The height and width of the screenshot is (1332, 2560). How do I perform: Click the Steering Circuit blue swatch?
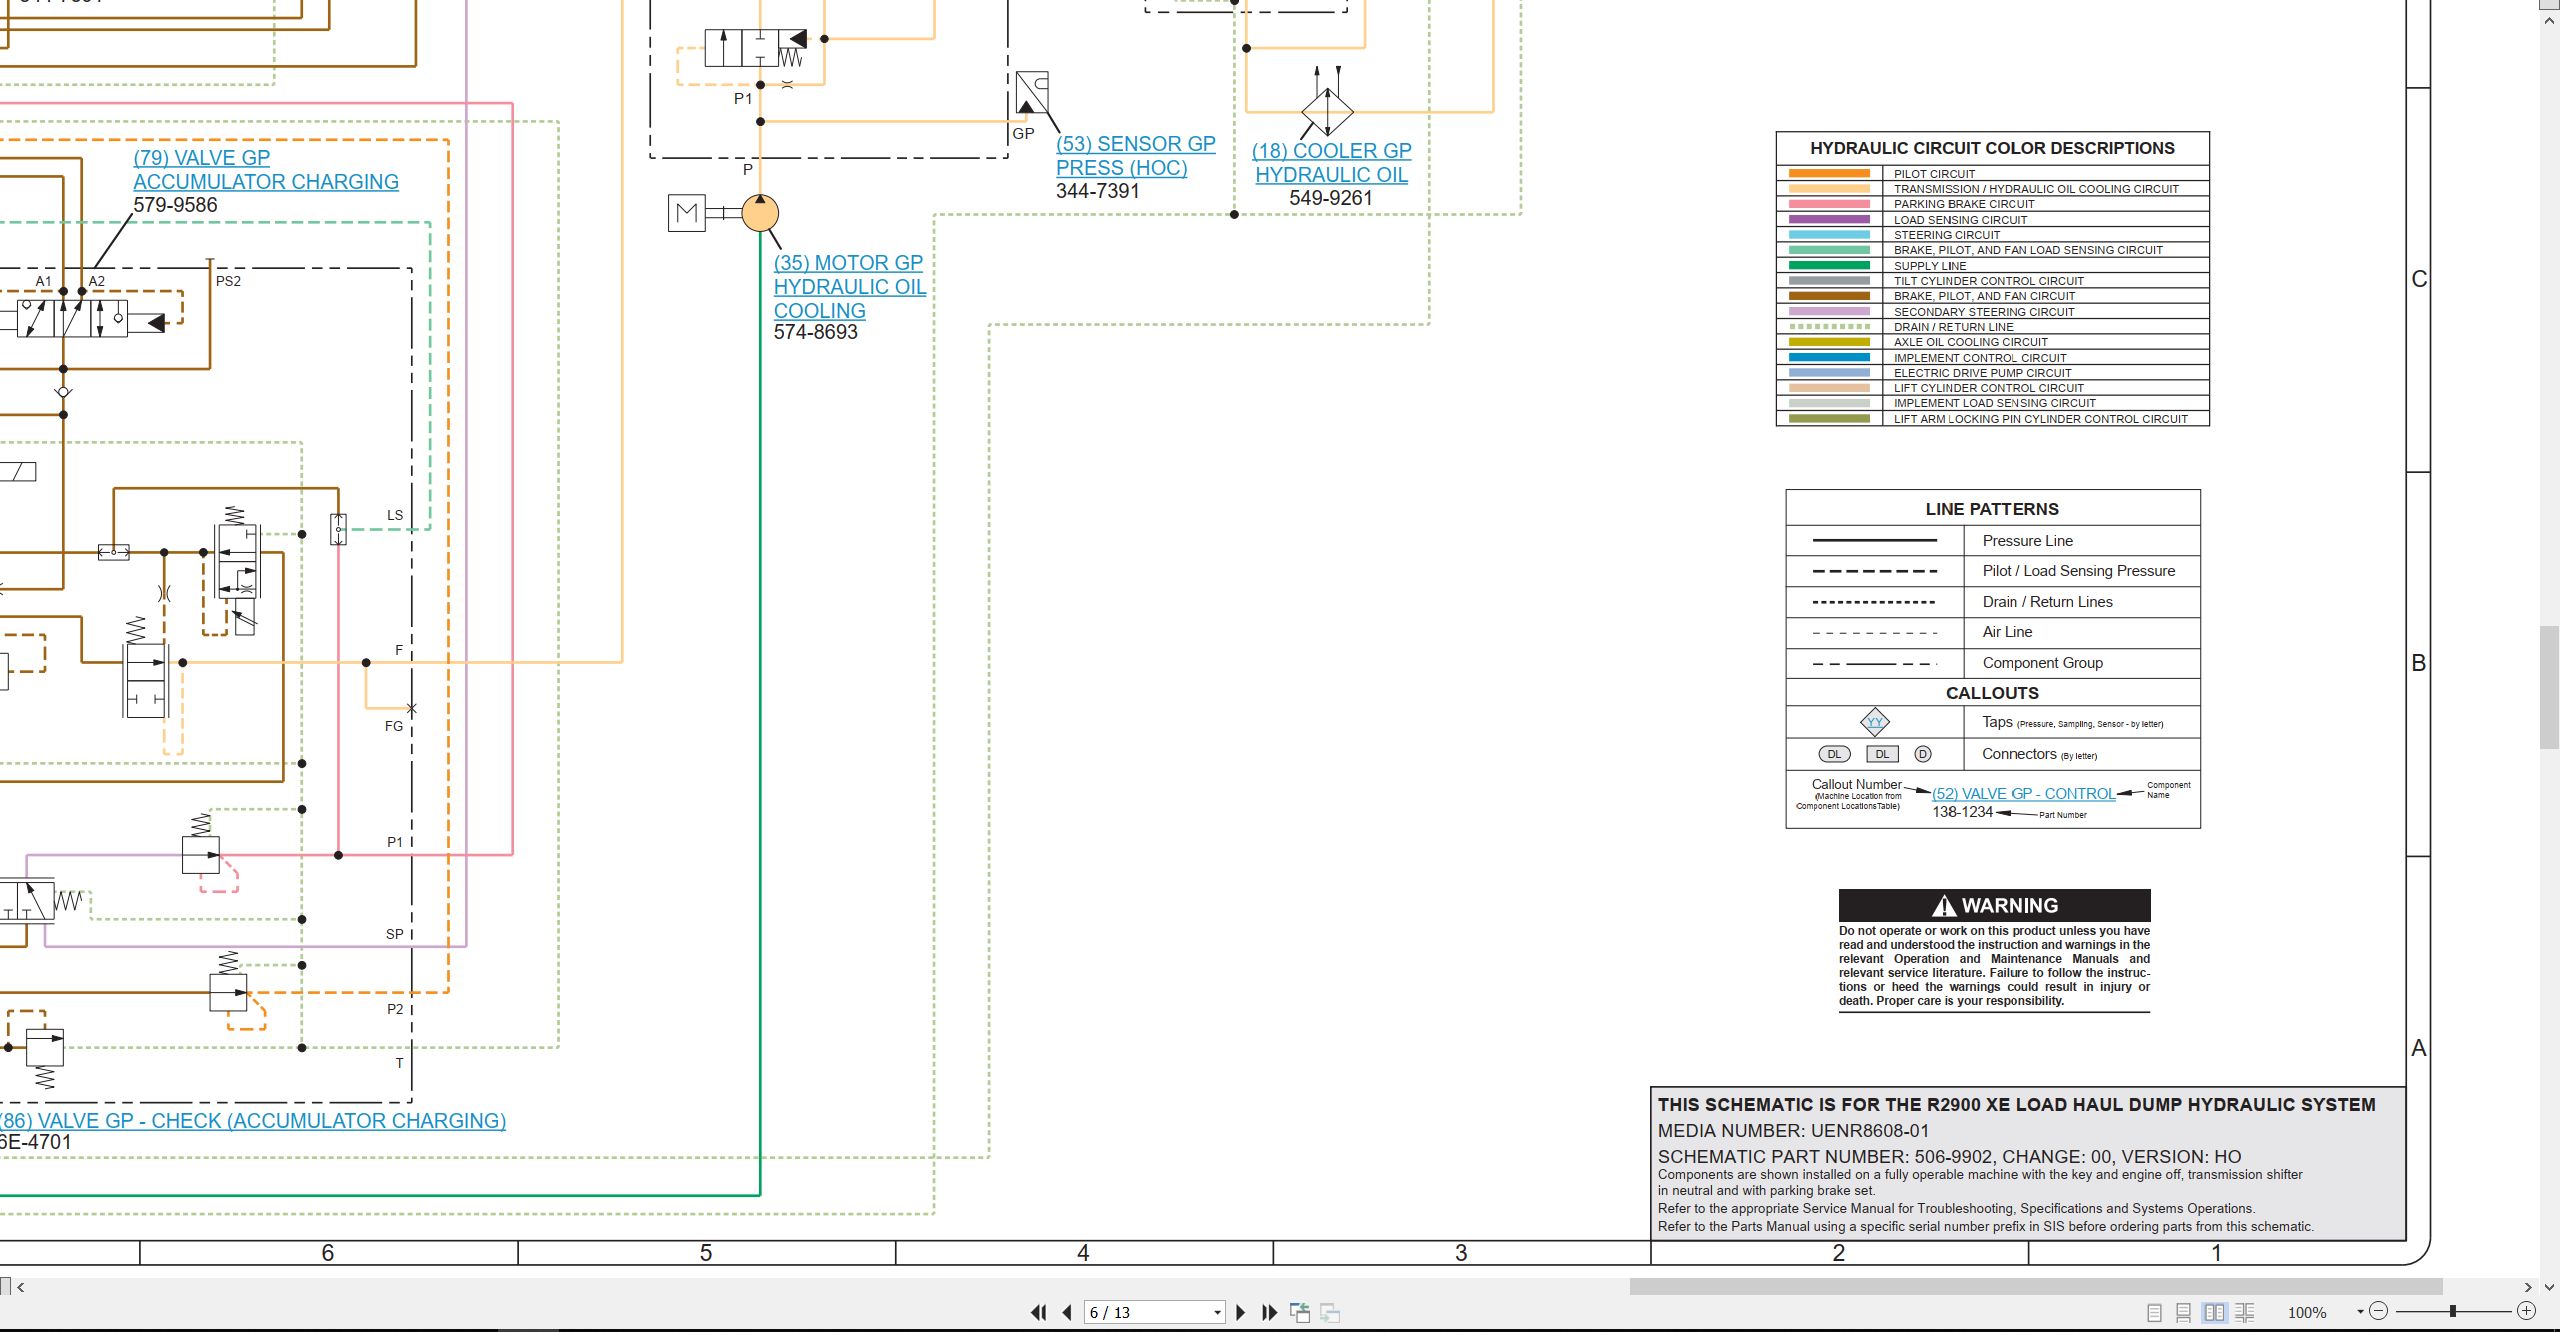coord(1829,235)
